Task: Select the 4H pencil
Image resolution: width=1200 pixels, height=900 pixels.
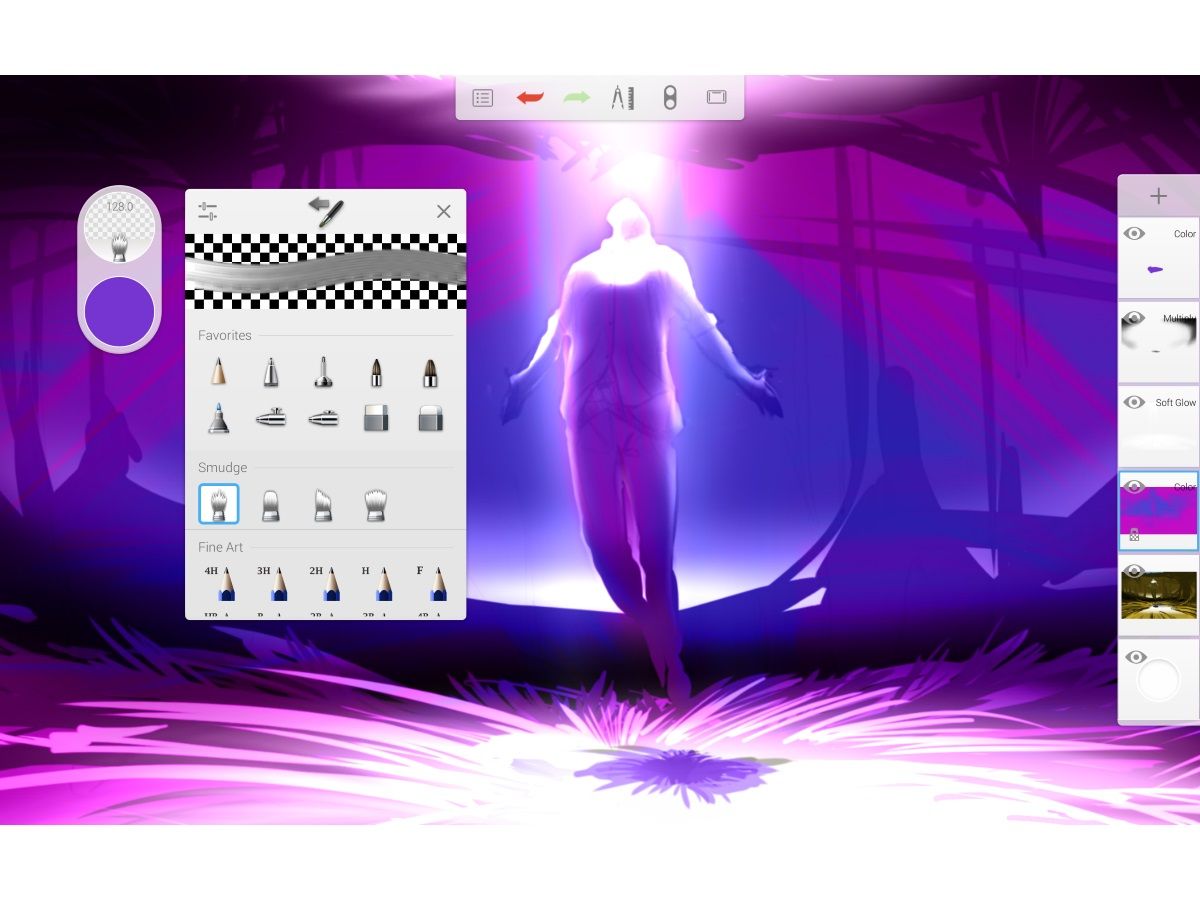Action: point(218,583)
